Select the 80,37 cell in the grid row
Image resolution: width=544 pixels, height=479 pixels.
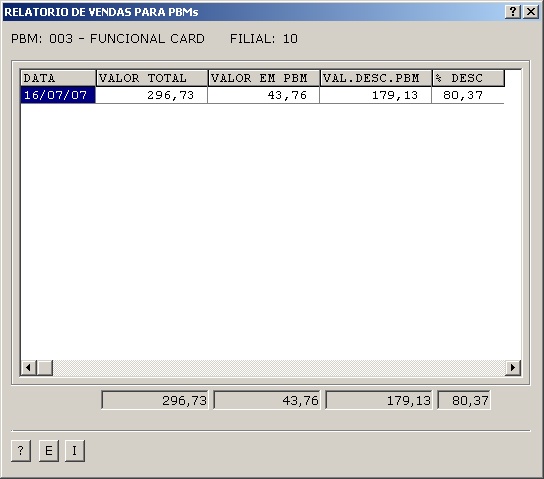(468, 95)
